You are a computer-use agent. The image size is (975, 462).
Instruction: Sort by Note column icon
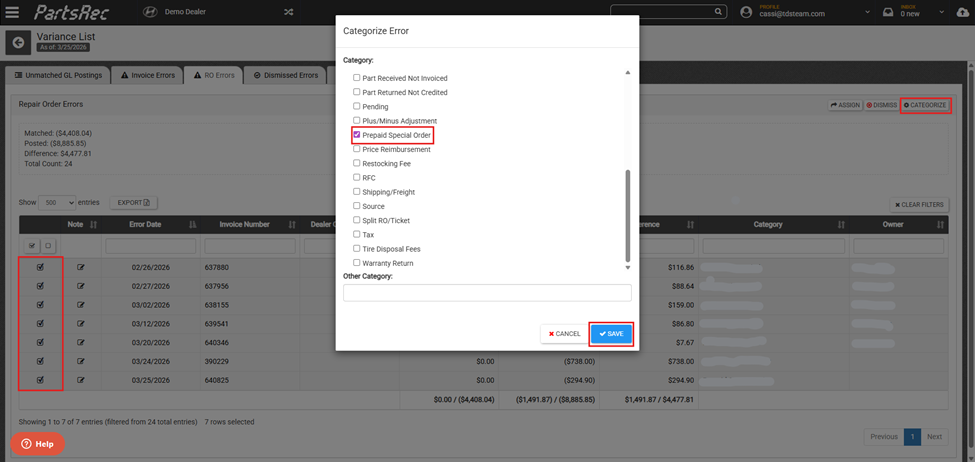tap(94, 224)
